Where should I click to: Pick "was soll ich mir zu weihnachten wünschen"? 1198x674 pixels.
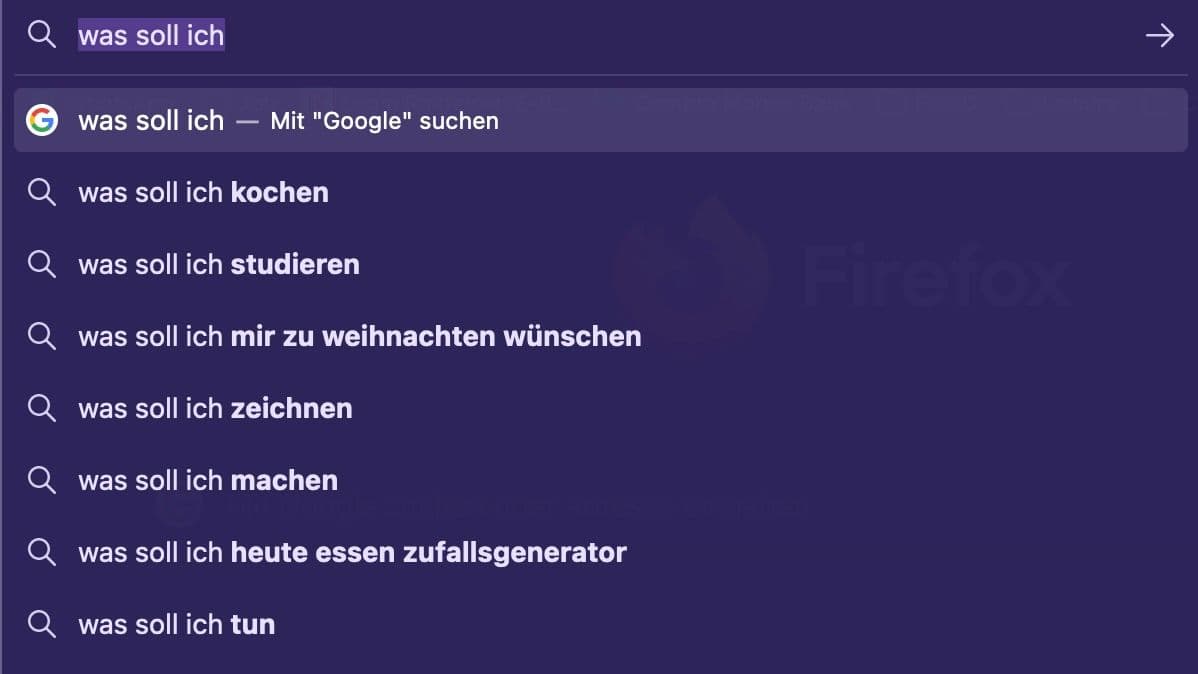click(x=360, y=336)
